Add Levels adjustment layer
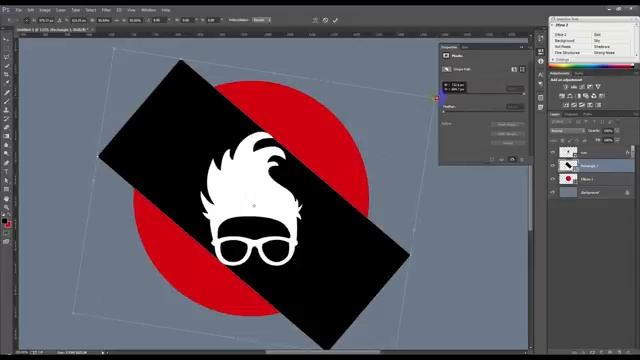The height and width of the screenshot is (360, 640). click(x=573, y=87)
